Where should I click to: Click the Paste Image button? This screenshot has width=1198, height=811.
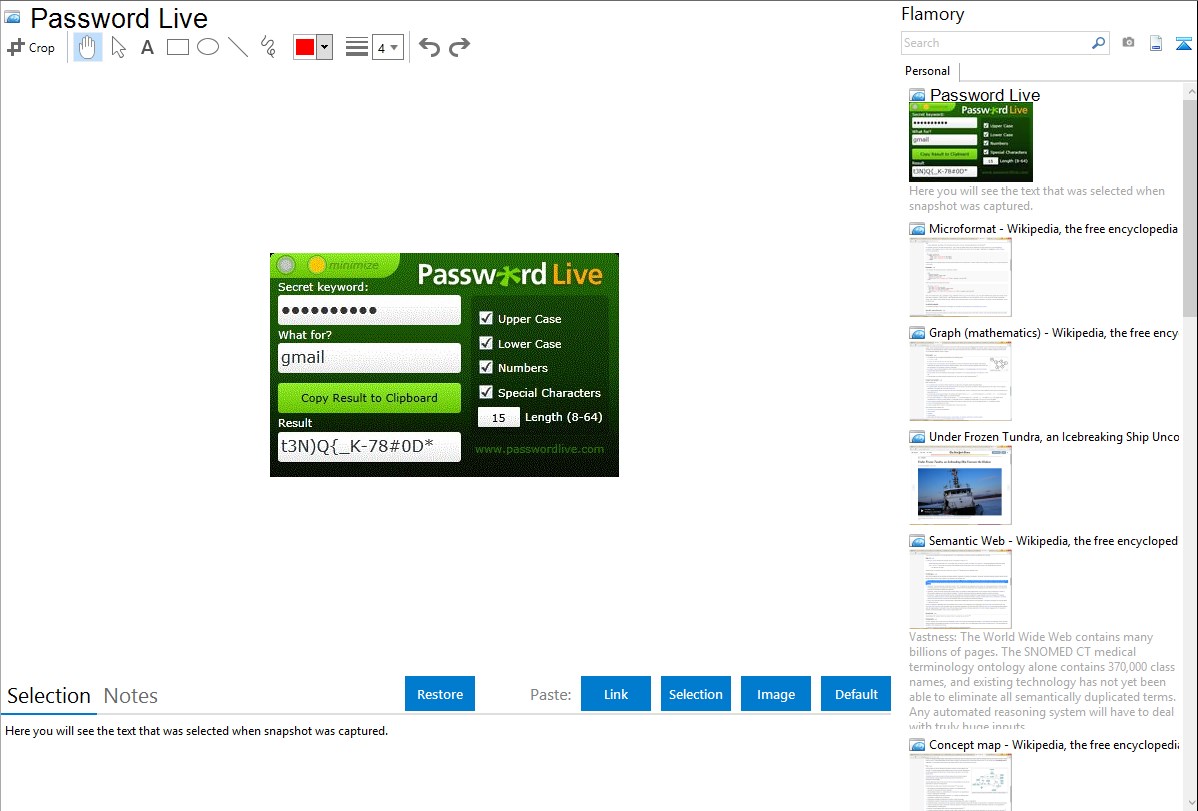tap(775, 694)
